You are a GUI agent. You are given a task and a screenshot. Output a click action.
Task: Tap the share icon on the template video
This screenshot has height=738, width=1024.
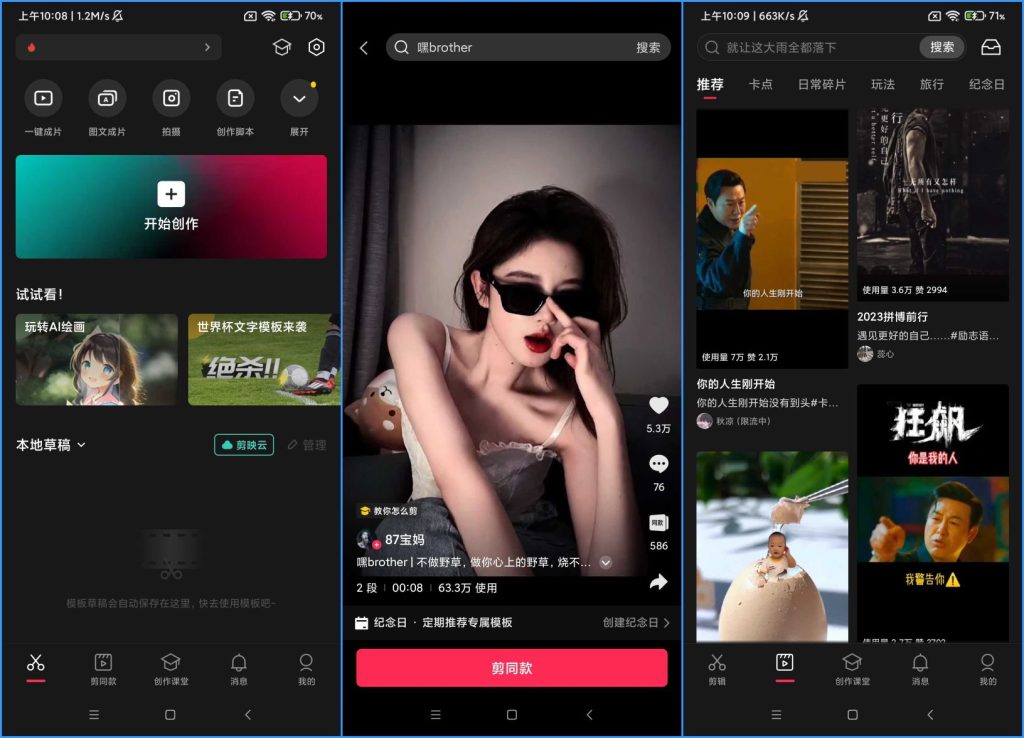[x=658, y=582]
